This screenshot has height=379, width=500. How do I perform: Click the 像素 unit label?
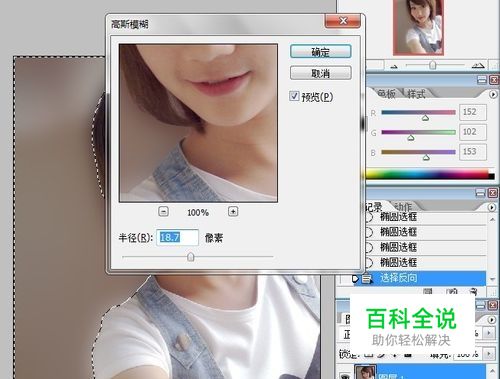[214, 238]
